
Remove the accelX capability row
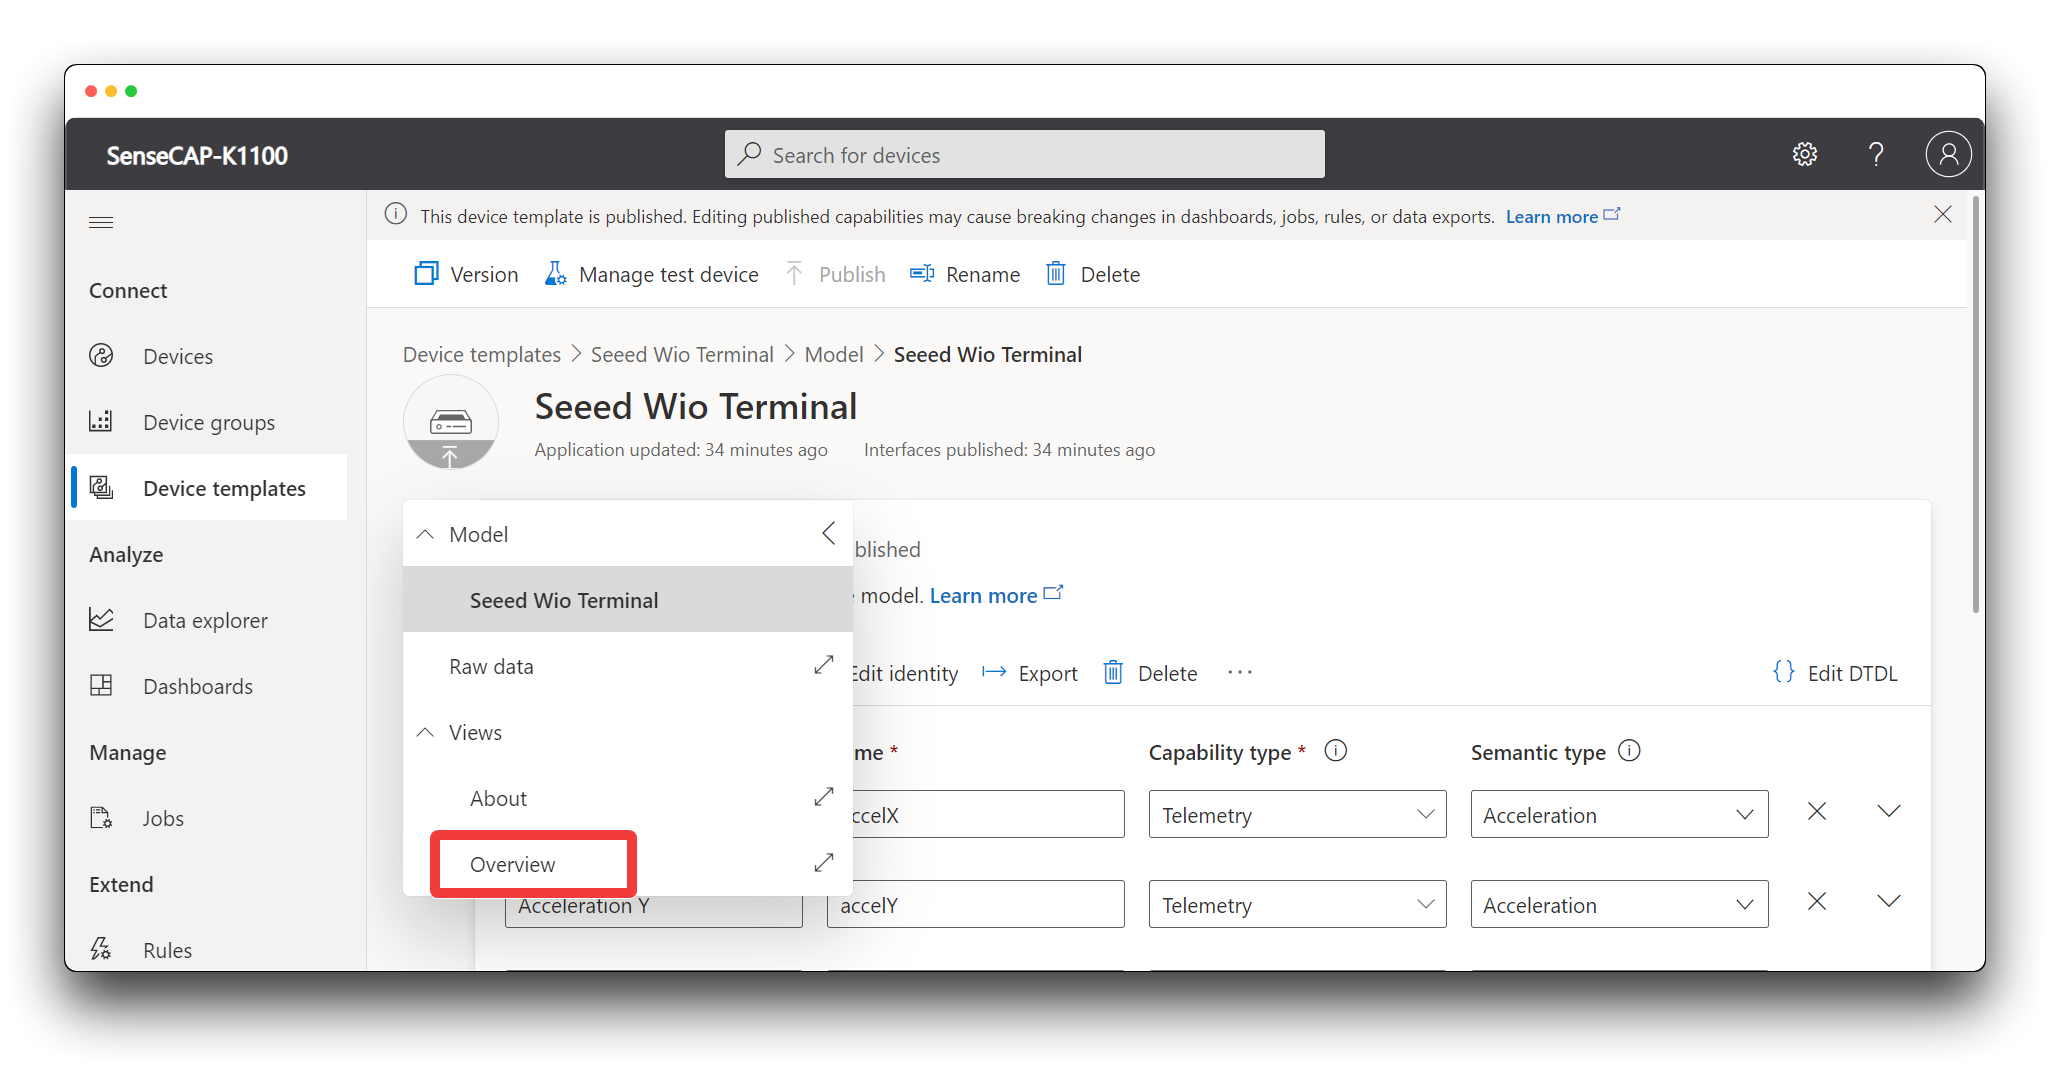pyautogui.click(x=1817, y=811)
